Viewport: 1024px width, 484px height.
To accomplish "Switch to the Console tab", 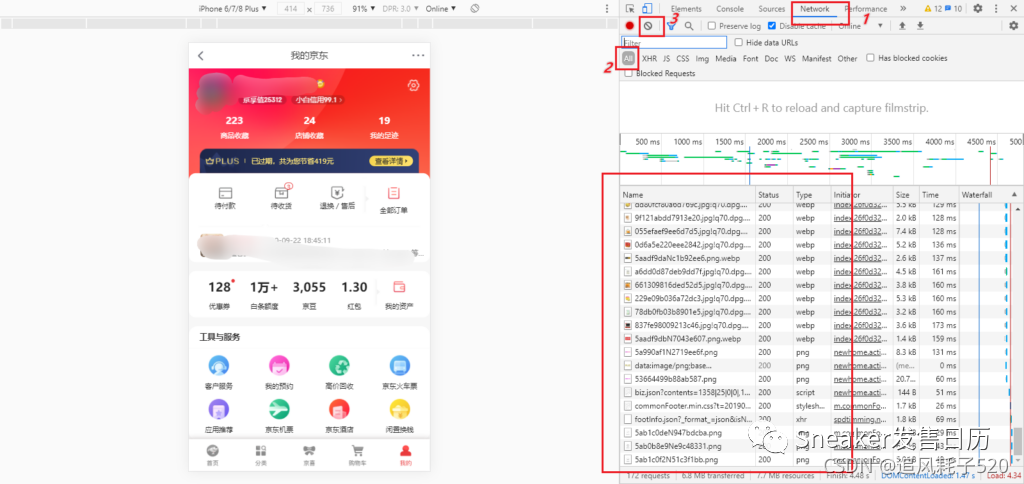I will pos(729,8).
